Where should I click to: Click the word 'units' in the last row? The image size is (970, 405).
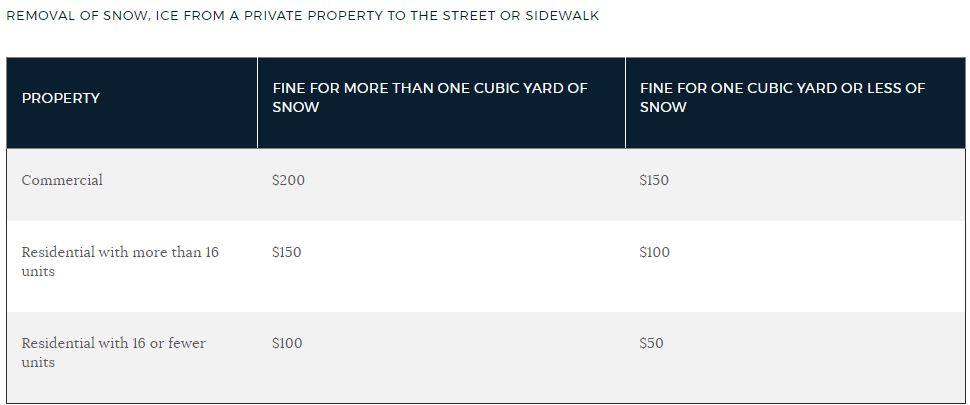(38, 362)
